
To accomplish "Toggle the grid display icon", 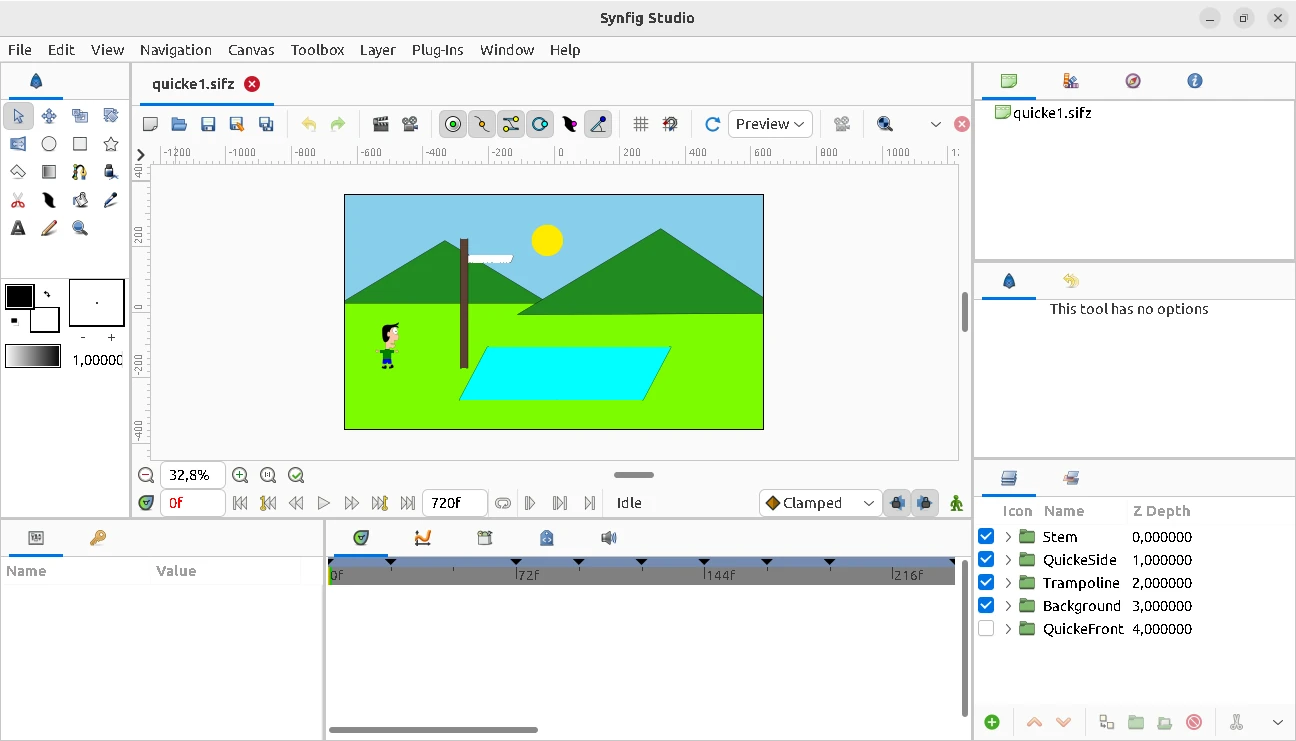I will coord(641,124).
